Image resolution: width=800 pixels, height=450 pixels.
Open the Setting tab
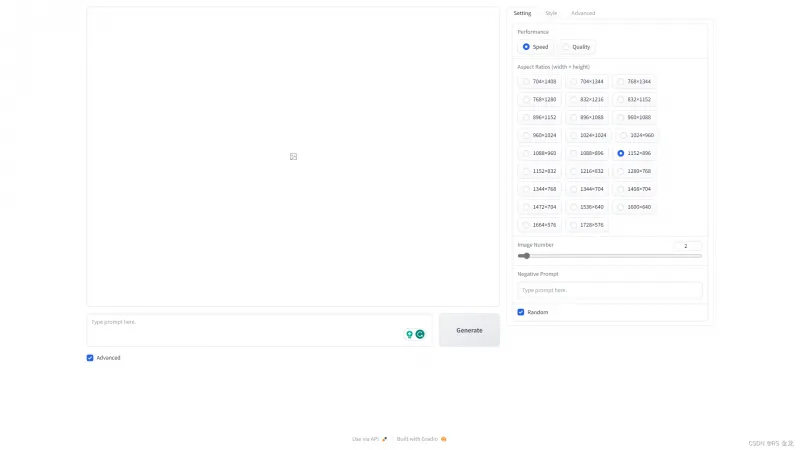pyautogui.click(x=522, y=13)
